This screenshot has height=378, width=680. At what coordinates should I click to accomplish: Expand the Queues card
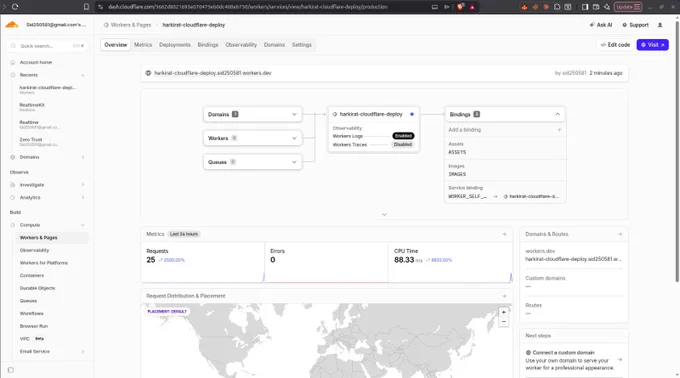[252, 162]
